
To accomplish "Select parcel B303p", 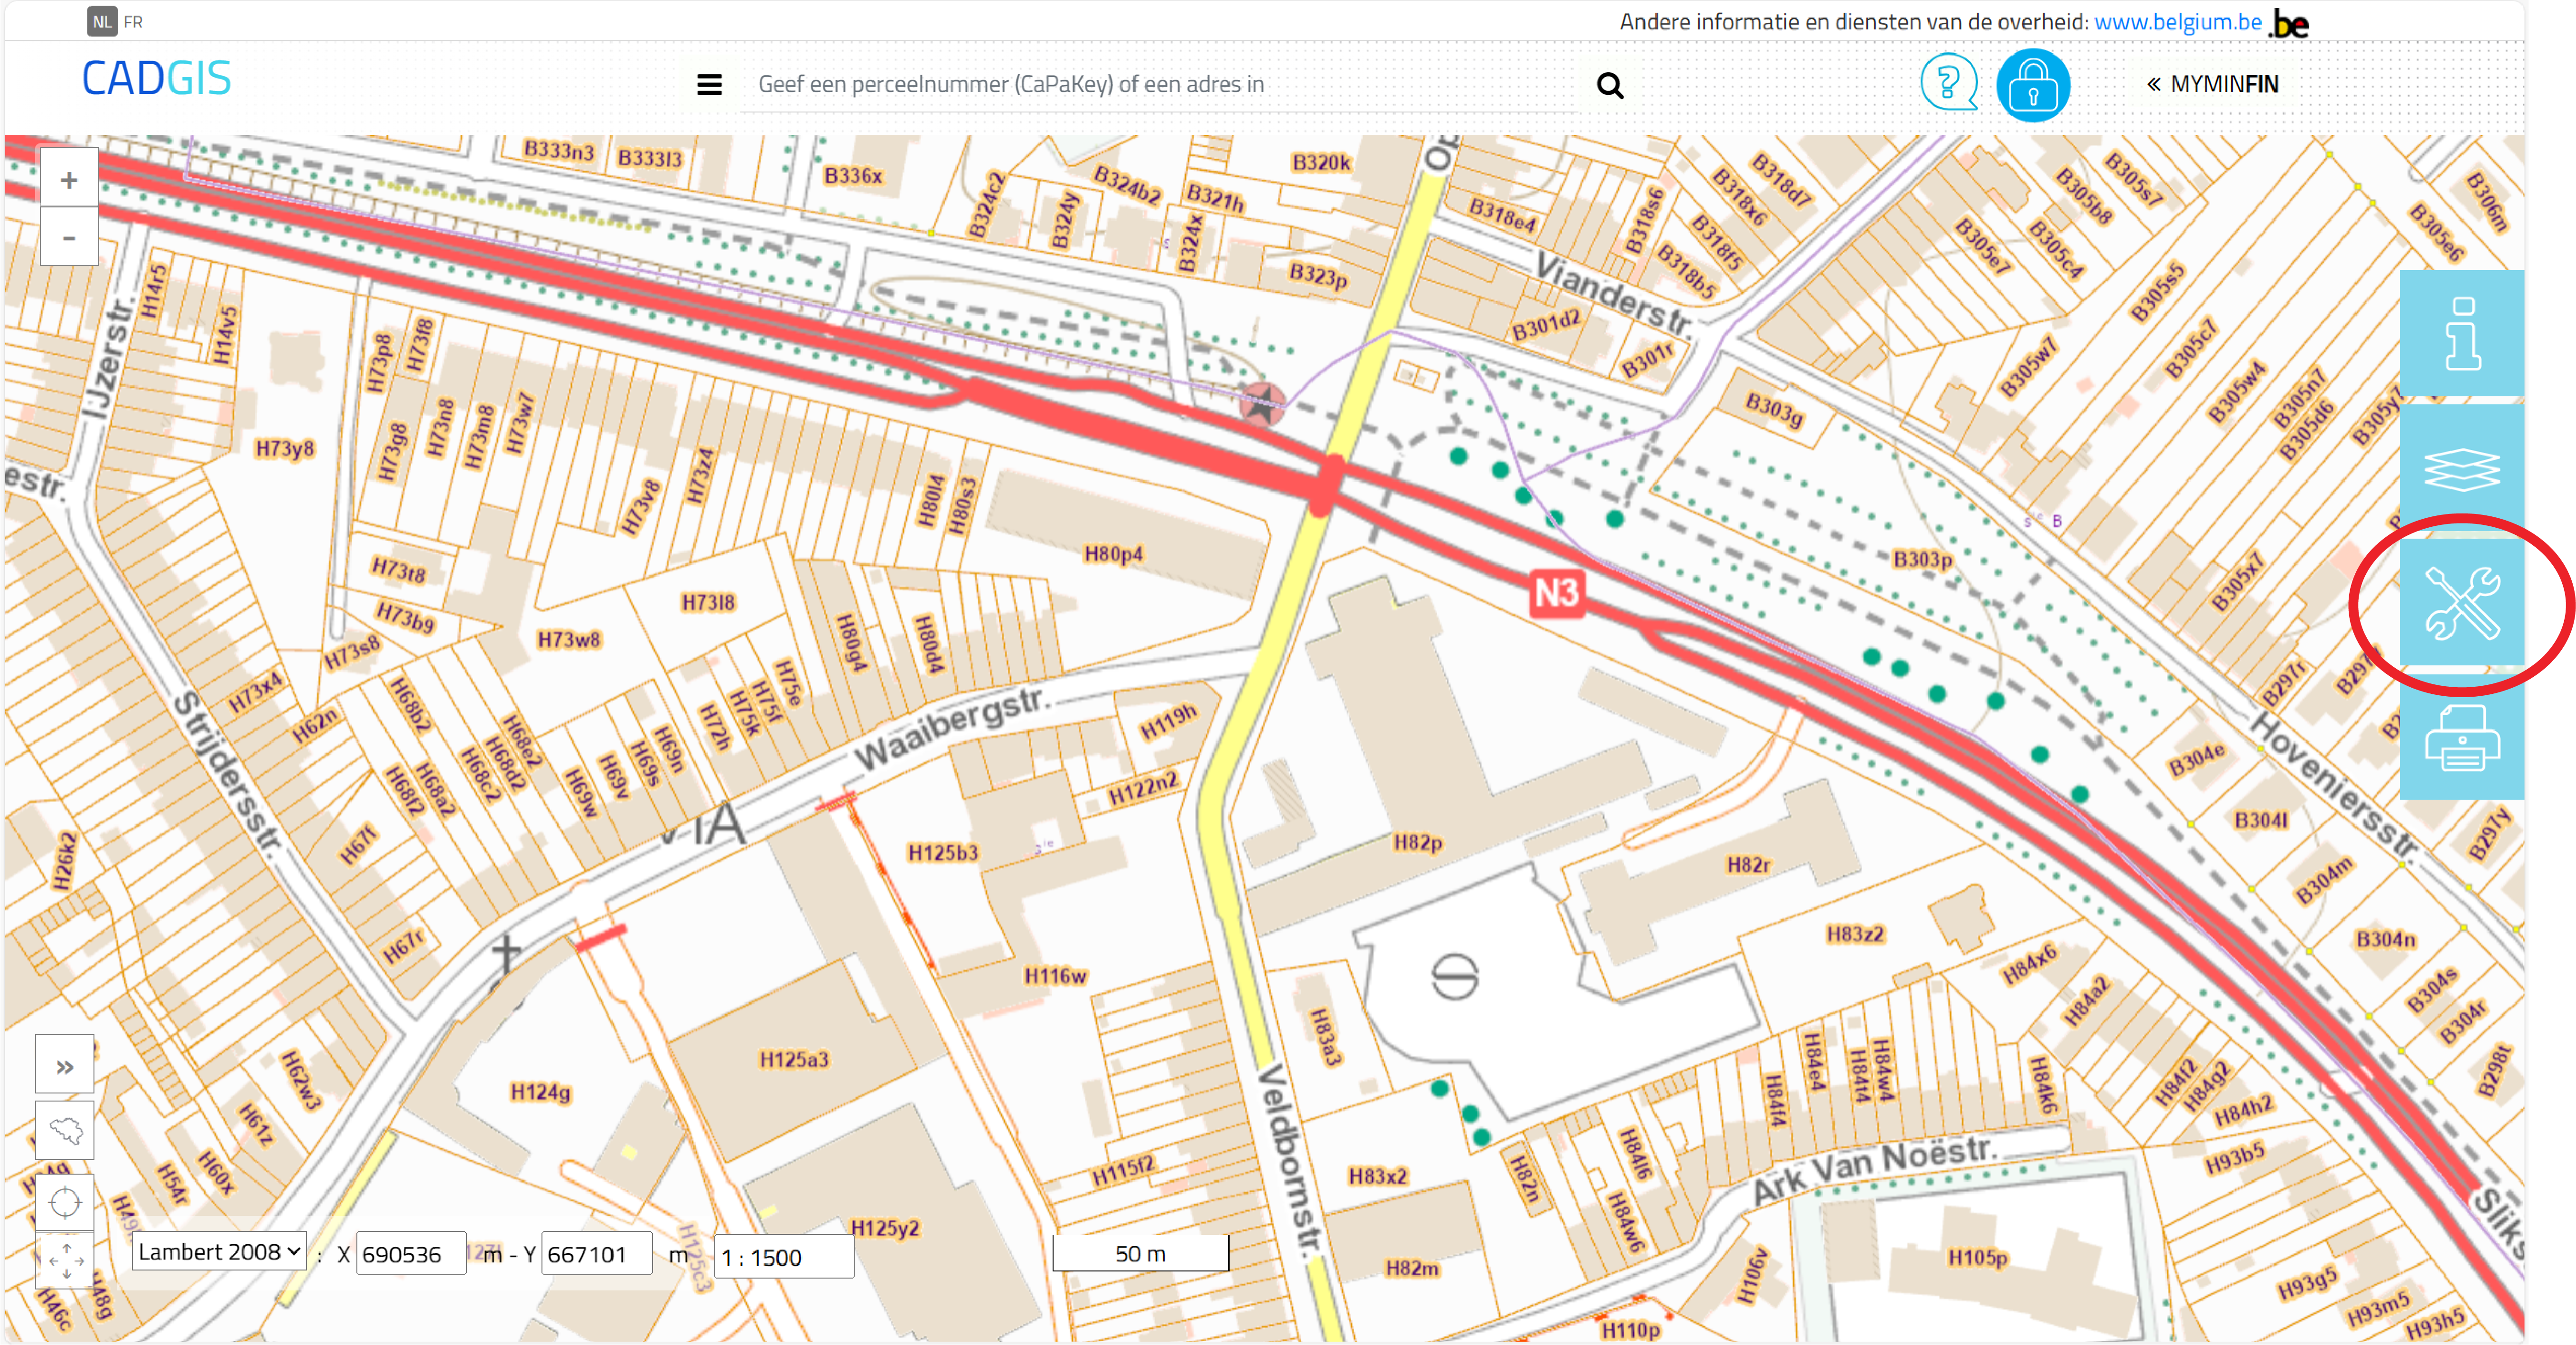I will (1922, 559).
